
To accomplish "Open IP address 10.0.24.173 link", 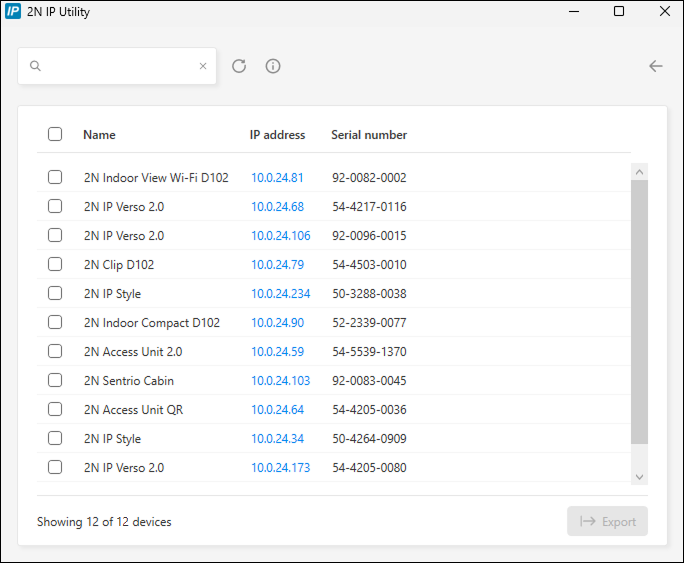I will (x=280, y=467).
